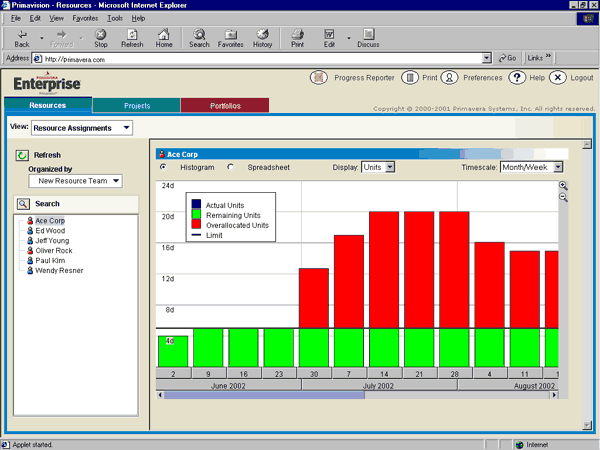Viewport: 600px width, 450px height.
Task: Open Preferences round icon
Action: pos(449,78)
